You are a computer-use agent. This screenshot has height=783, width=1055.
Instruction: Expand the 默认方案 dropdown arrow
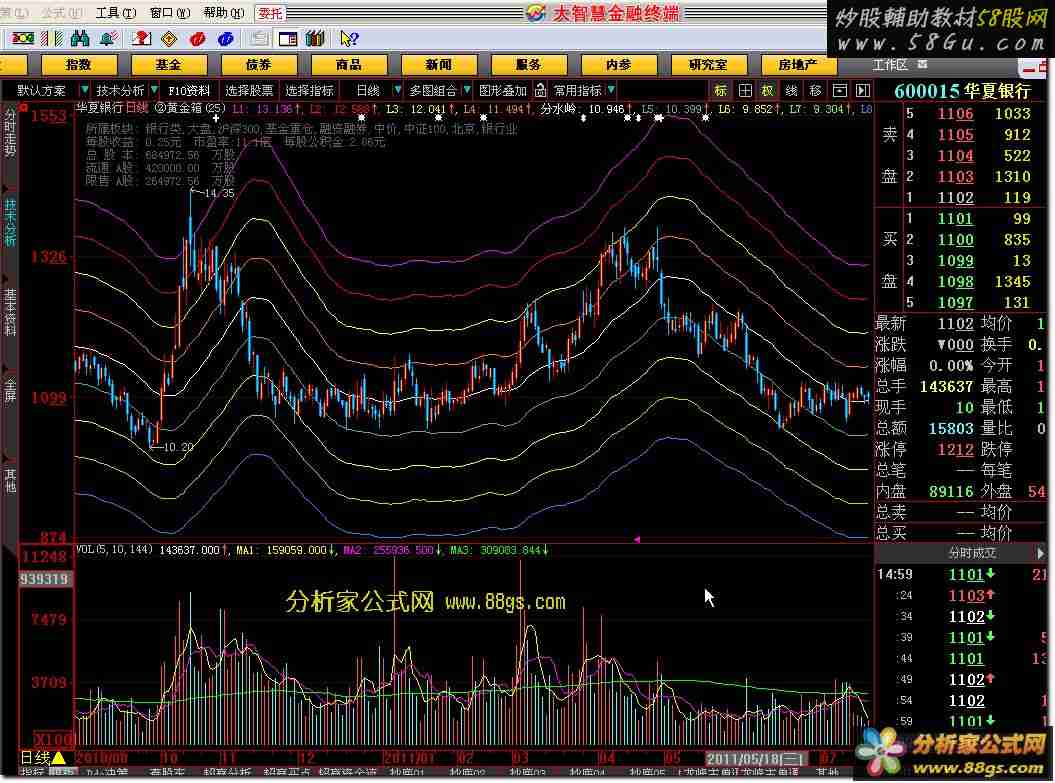click(x=84, y=89)
